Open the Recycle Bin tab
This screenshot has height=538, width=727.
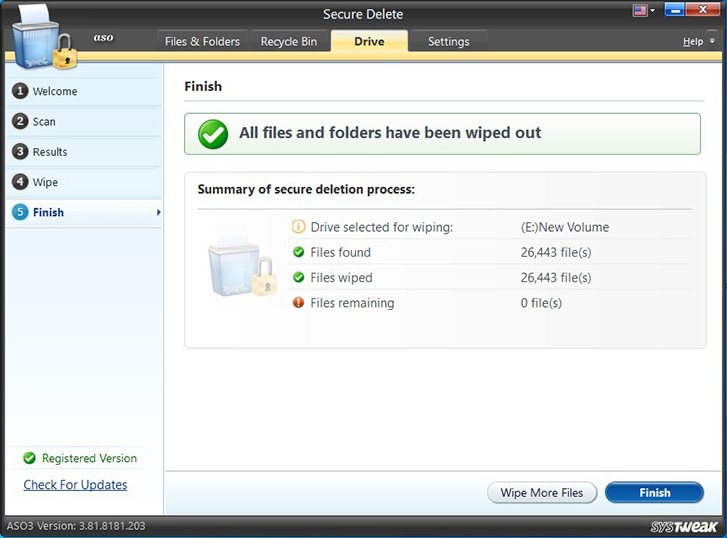[288, 42]
